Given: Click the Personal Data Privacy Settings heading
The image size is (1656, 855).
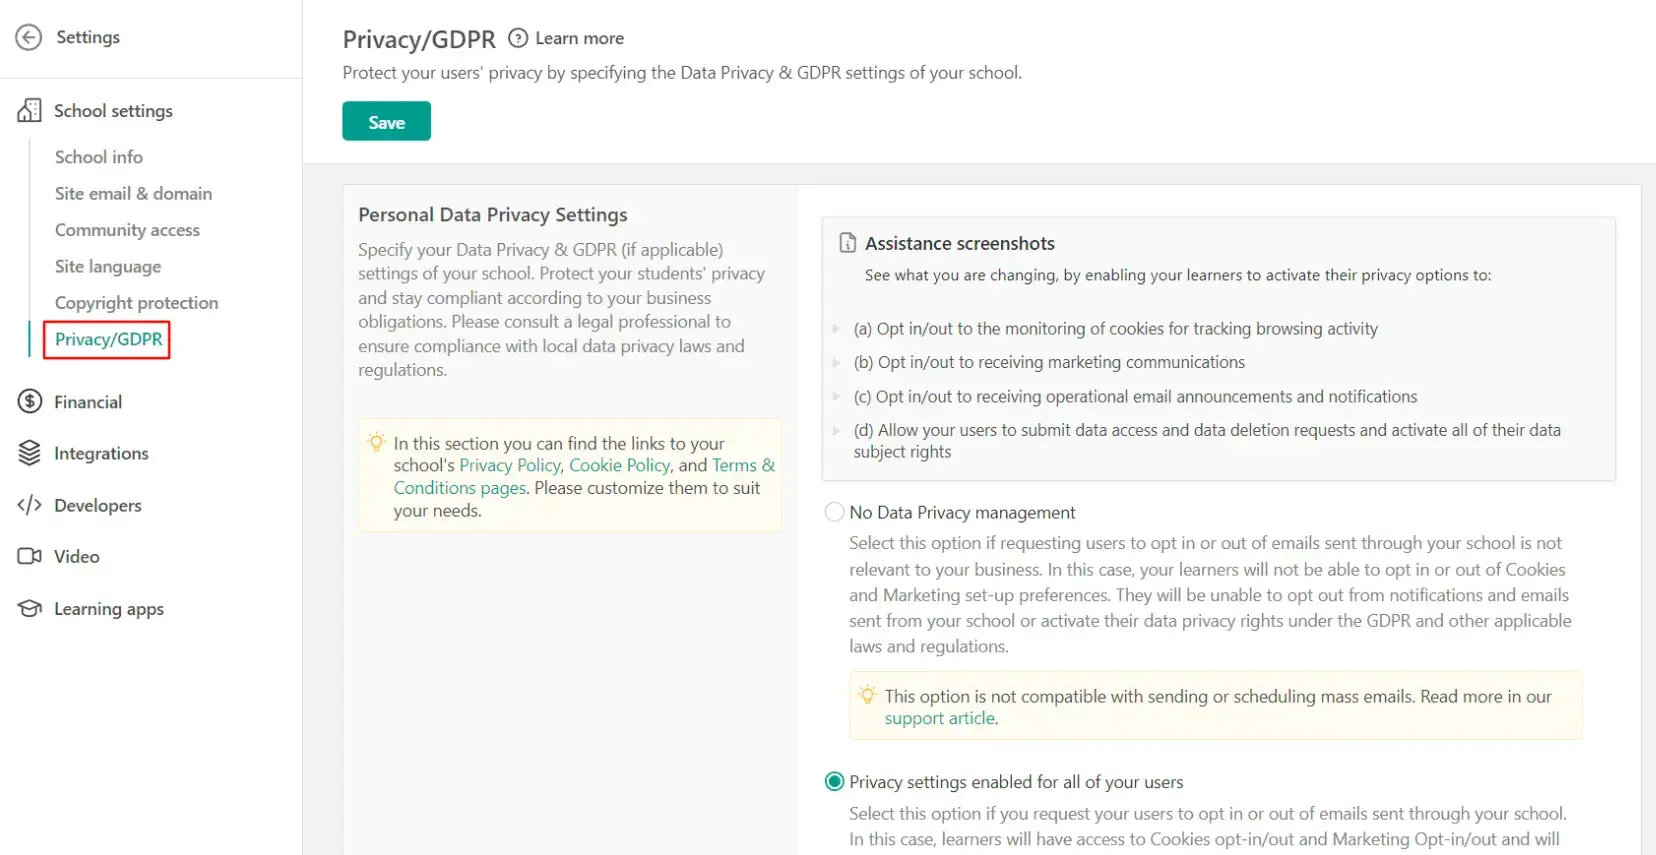Looking at the screenshot, I should (493, 214).
